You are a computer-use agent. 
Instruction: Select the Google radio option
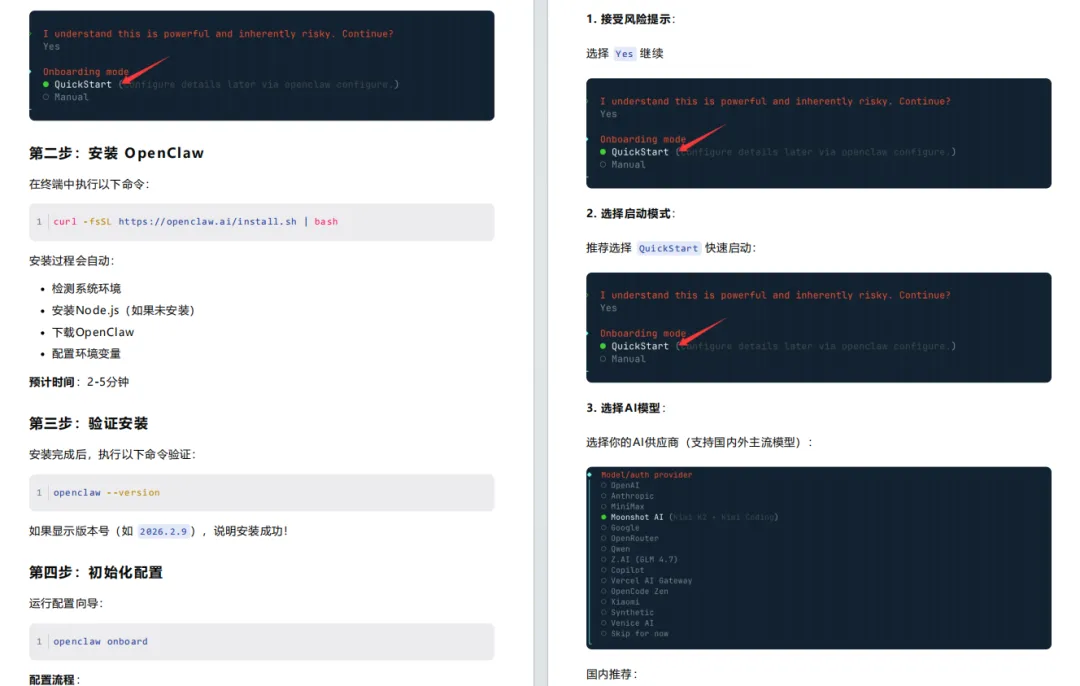620,528
